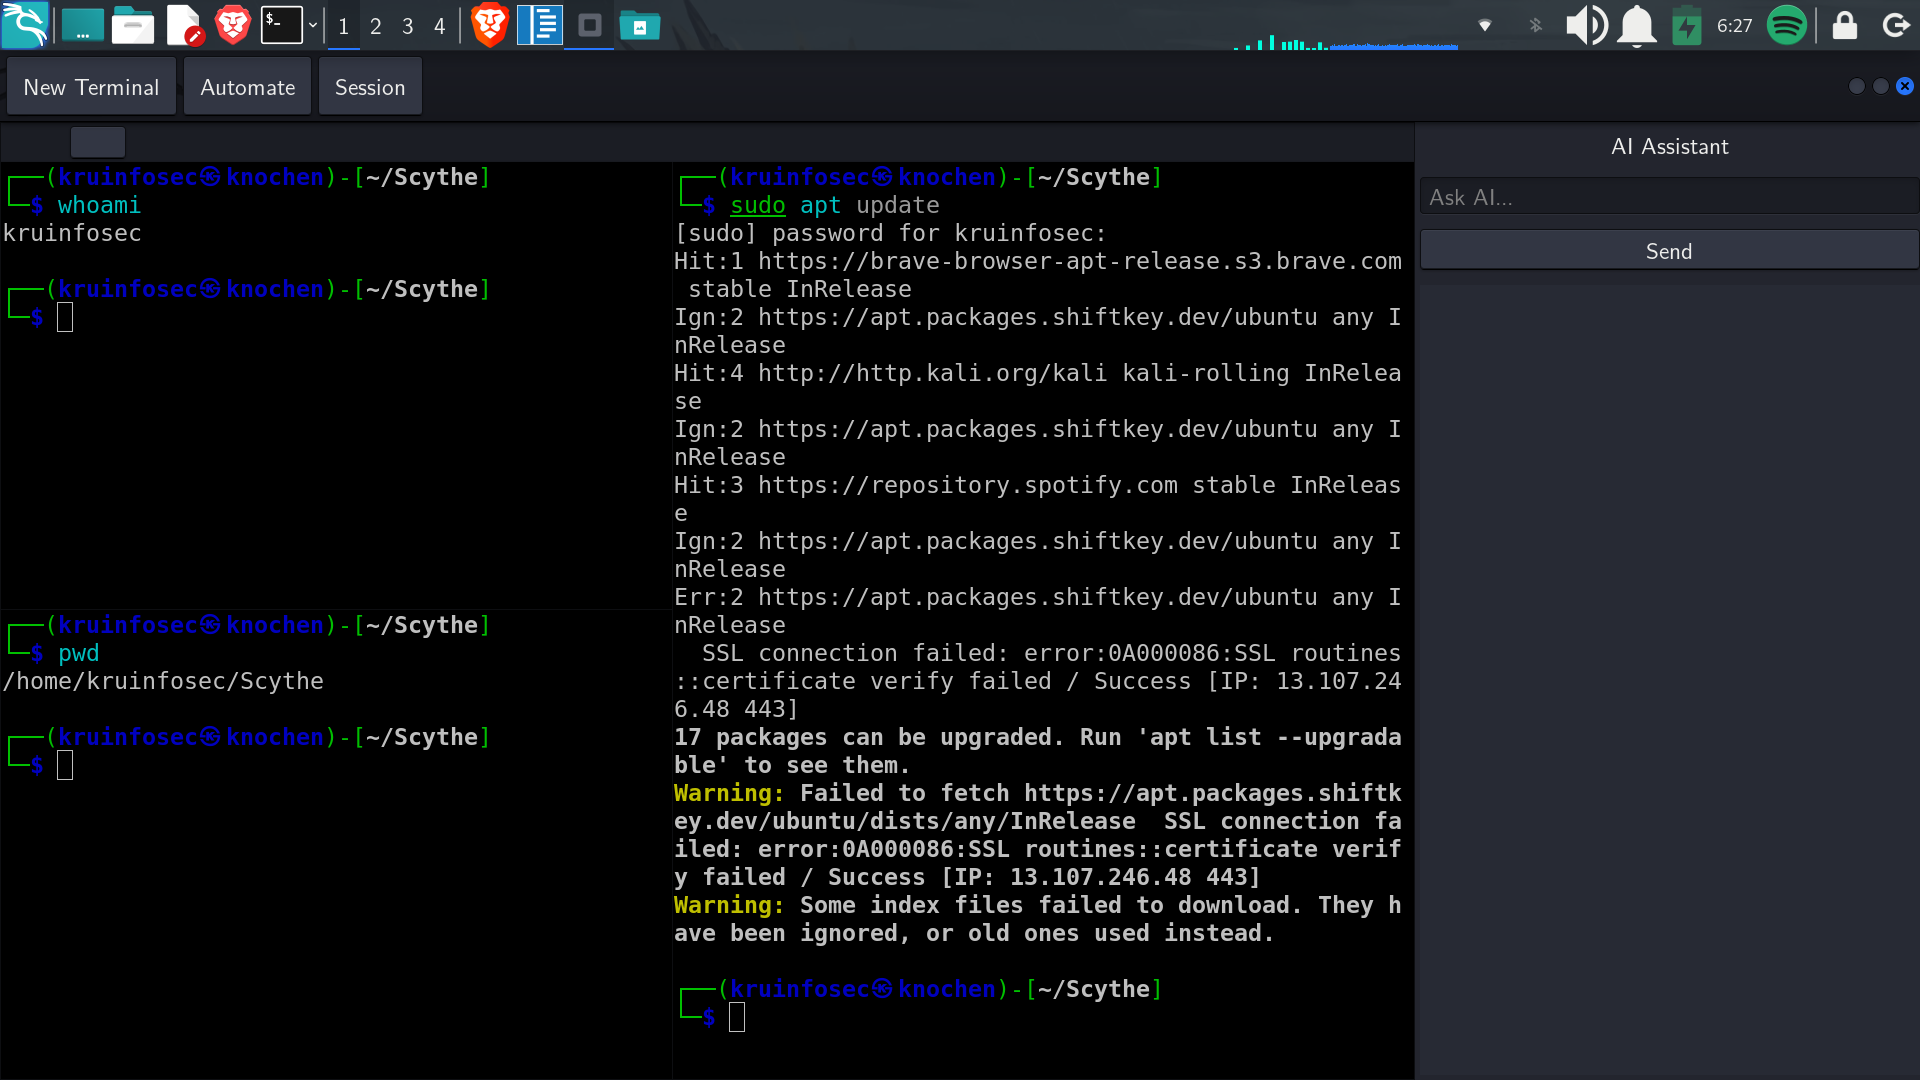Expand the terminal launcher dropdown arrow
The image size is (1920, 1080).
click(313, 25)
